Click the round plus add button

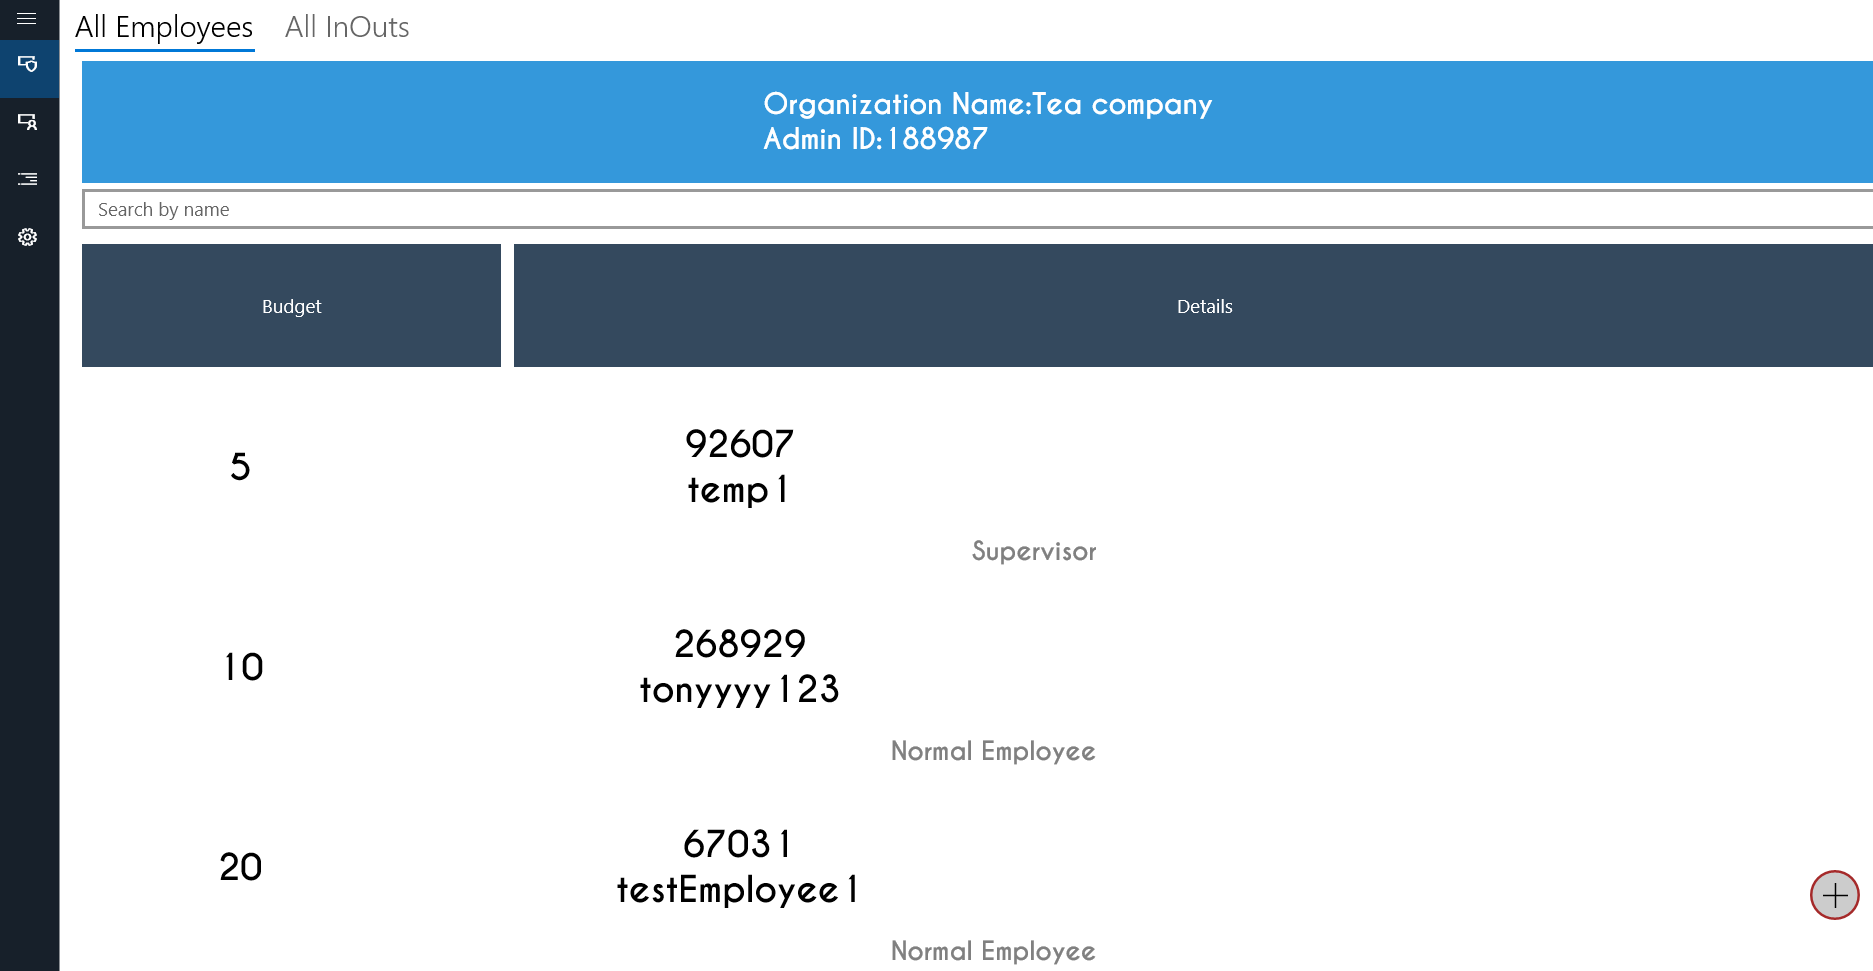pos(1834,895)
